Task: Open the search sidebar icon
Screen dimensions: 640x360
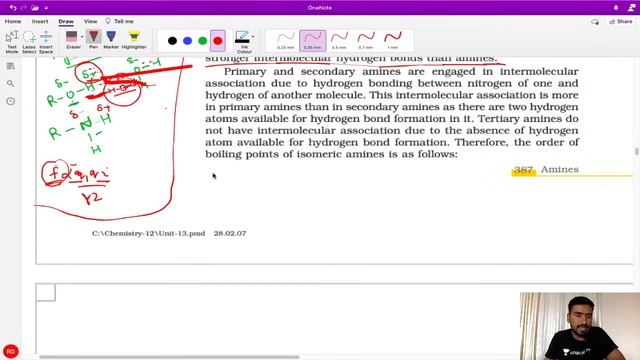Action: point(11,84)
